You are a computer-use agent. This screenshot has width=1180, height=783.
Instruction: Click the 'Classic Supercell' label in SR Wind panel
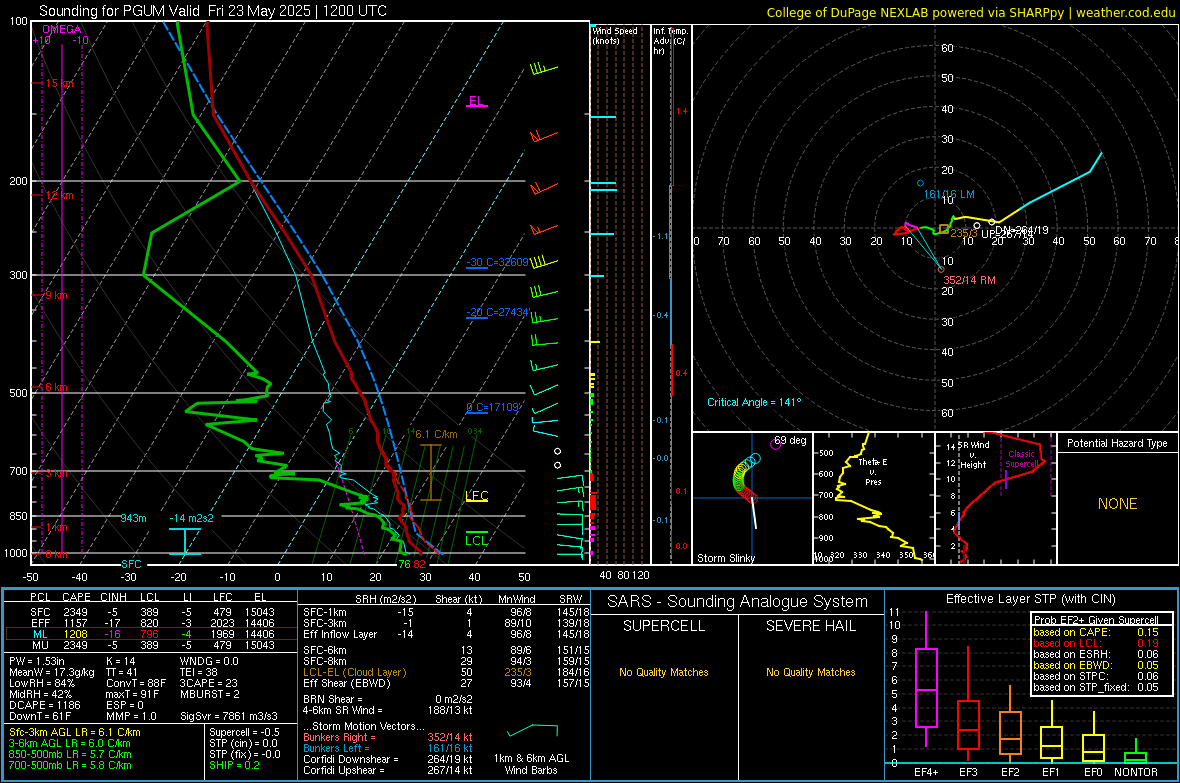[1021, 459]
